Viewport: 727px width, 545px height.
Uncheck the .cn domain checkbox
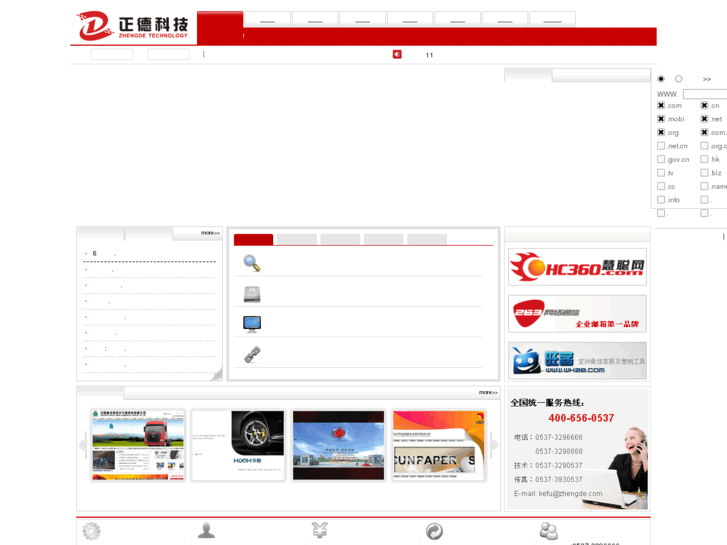coord(704,105)
